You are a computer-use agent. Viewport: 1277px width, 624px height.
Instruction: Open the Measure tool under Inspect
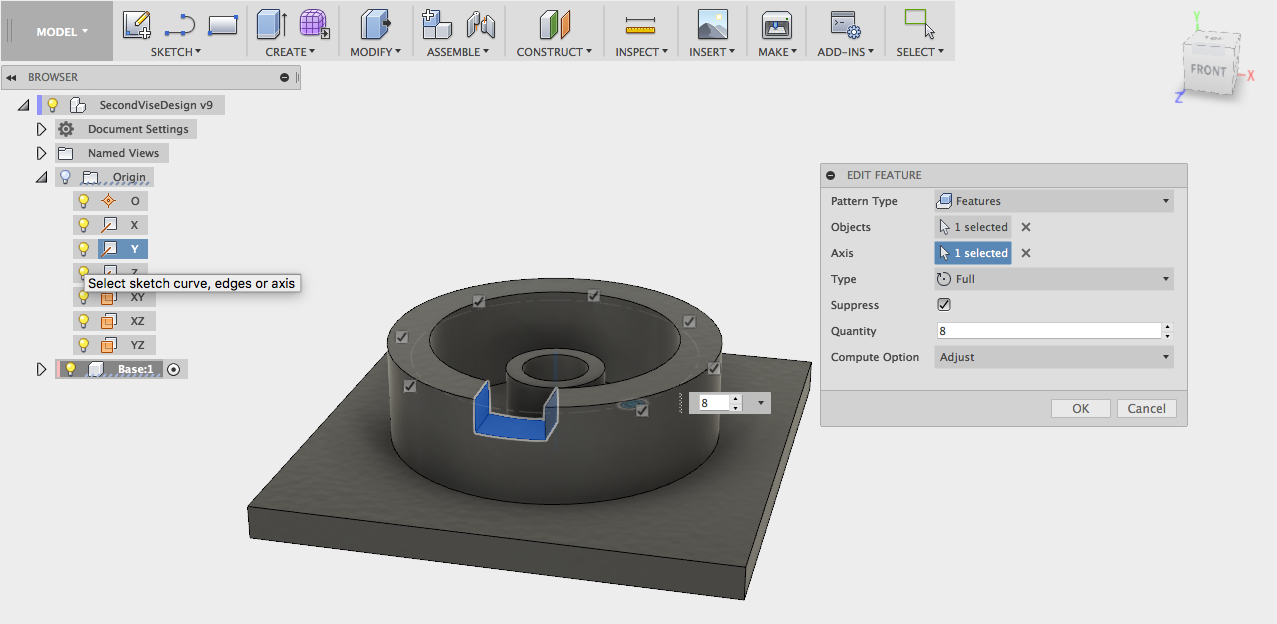(640, 23)
